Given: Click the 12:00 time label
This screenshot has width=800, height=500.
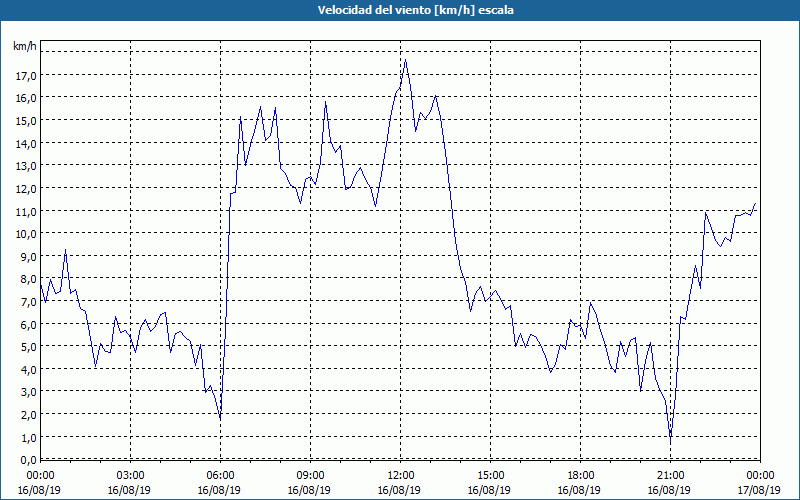Looking at the screenshot, I should click(401, 476).
